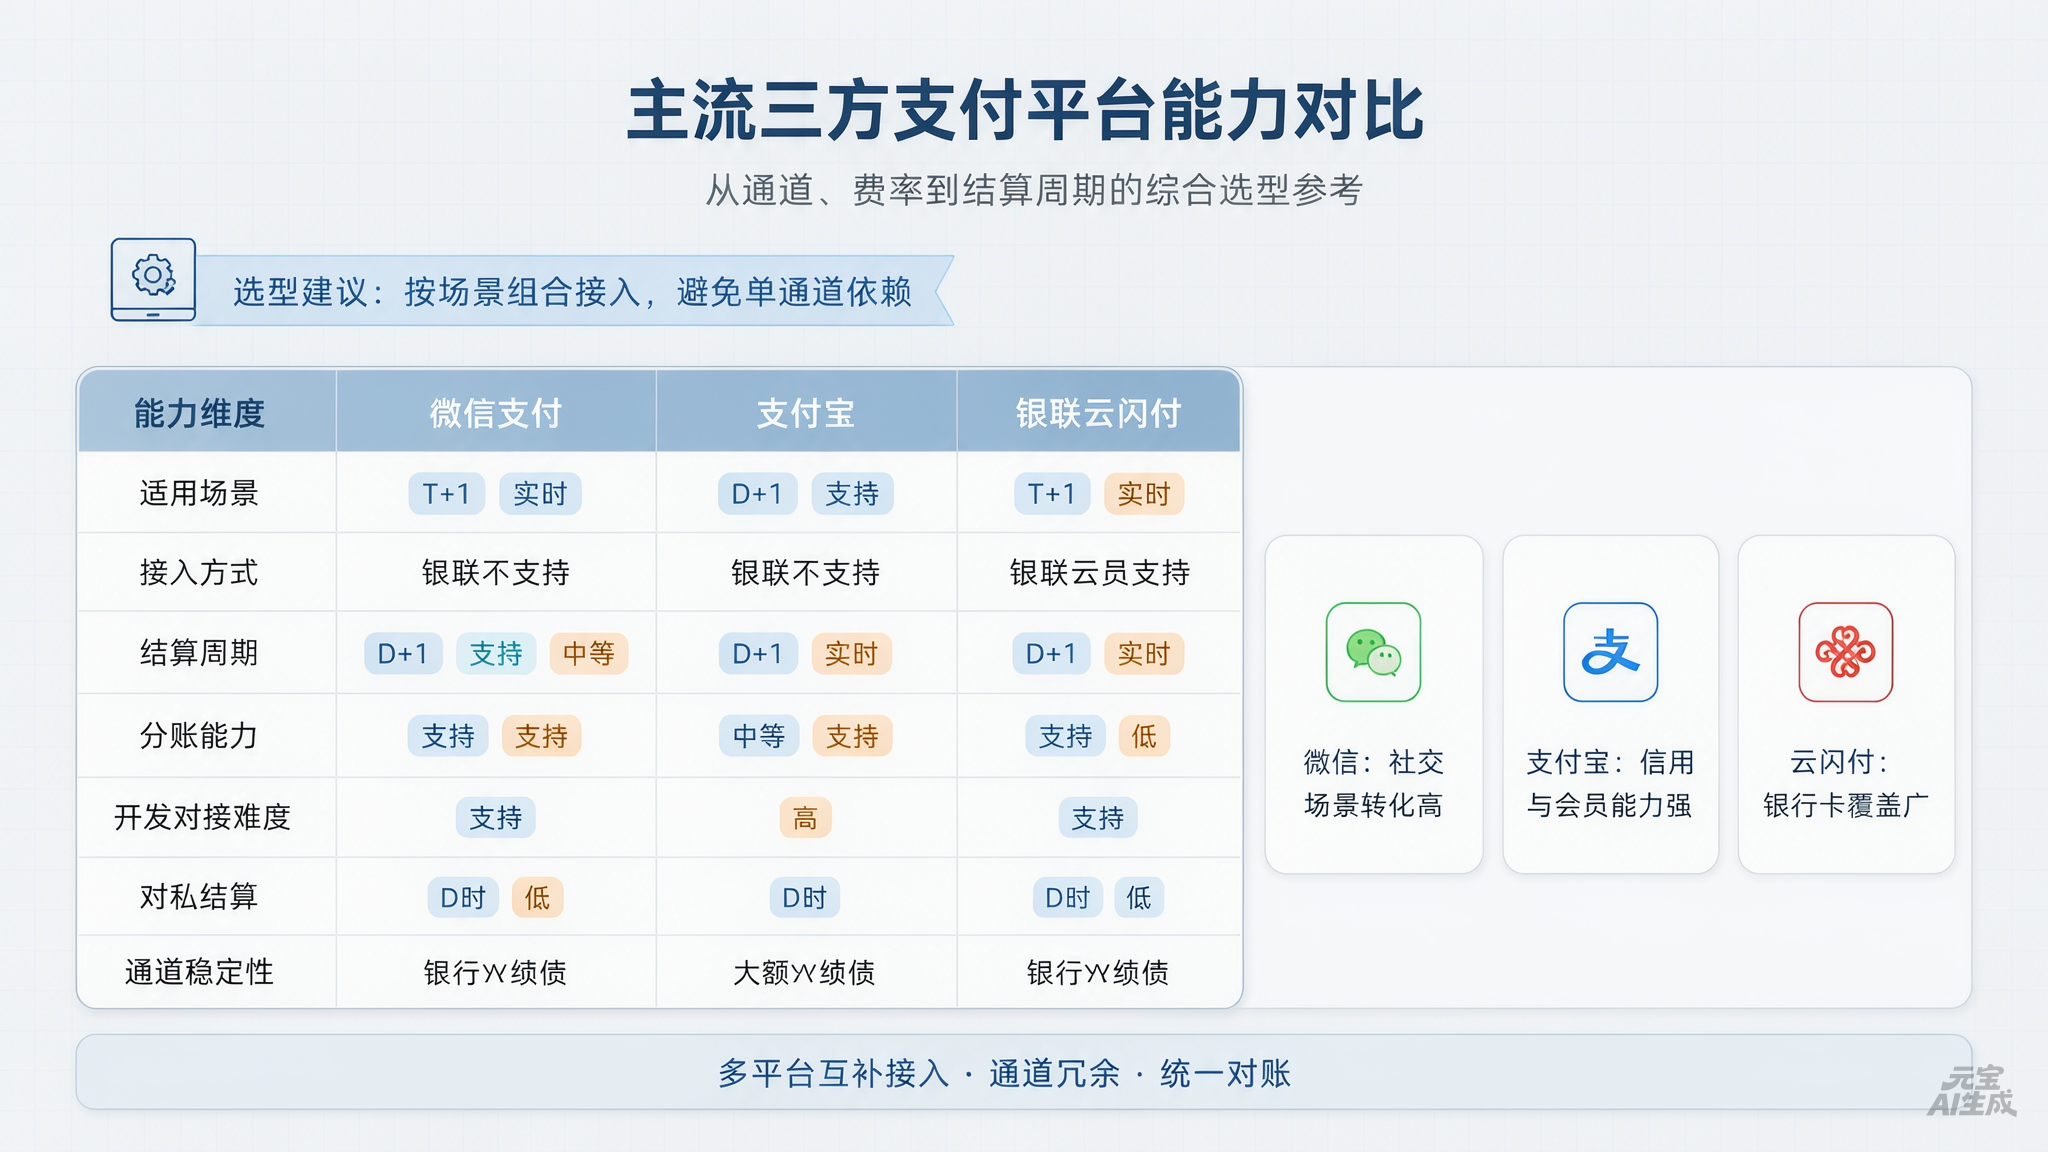2048x1152 pixels.
Task: Click the bottom bar 多平台互补接入 text
Action: (x=833, y=1073)
